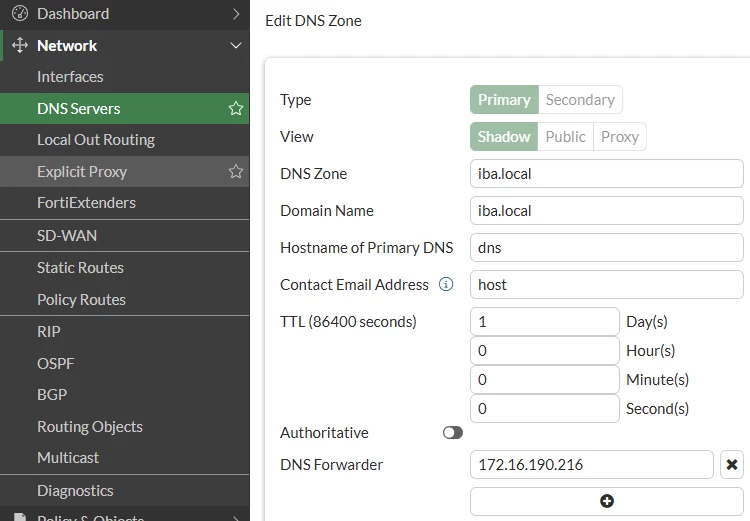Click the Dashboard gauge icon
Image resolution: width=750 pixels, height=521 pixels.
click(x=20, y=13)
